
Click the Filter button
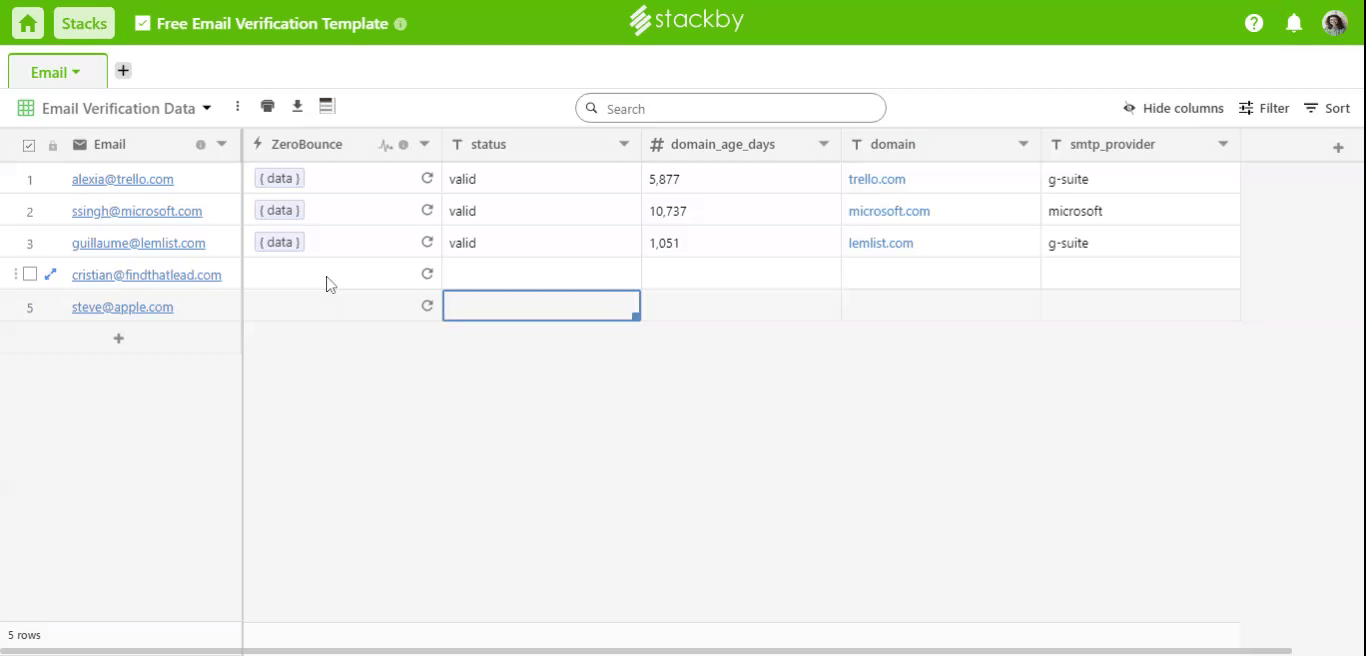1264,108
